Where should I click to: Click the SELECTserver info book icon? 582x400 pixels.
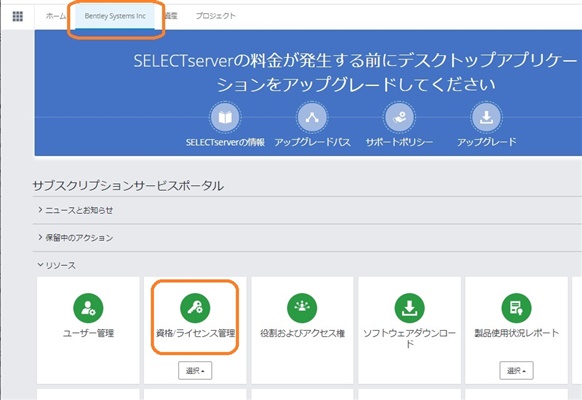pyautogui.click(x=225, y=117)
